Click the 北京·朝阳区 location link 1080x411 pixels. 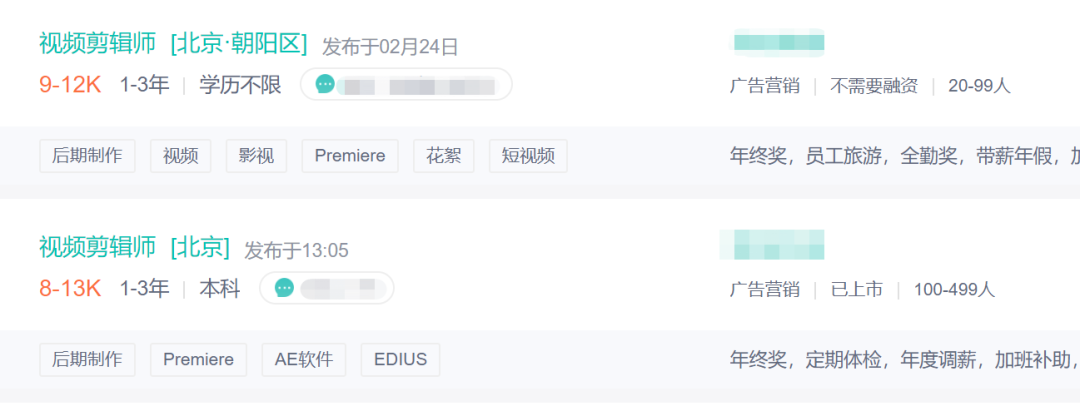239,43
